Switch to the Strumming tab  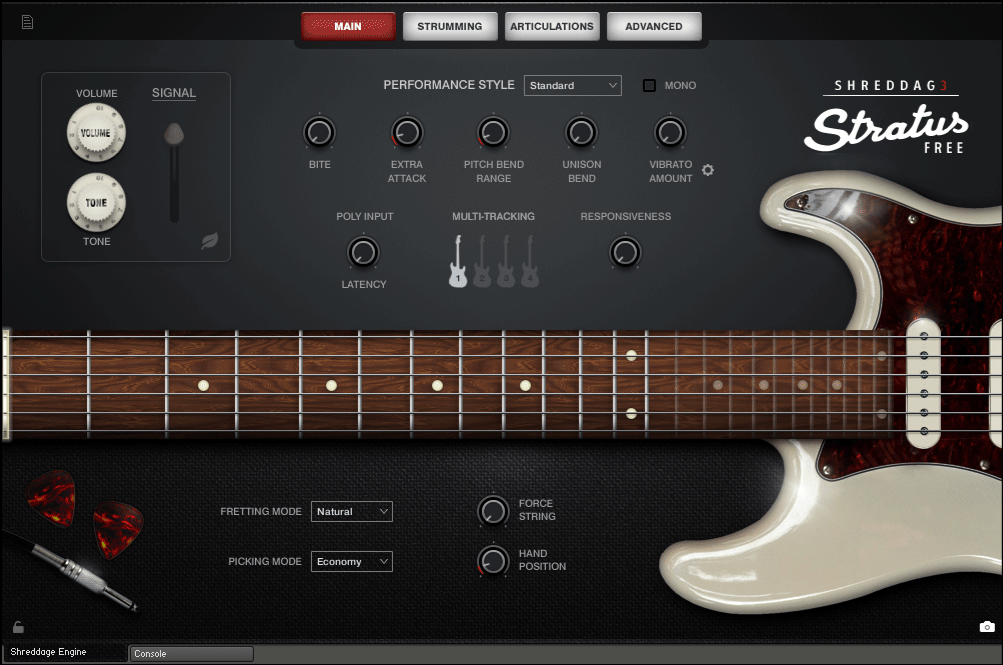tap(449, 26)
